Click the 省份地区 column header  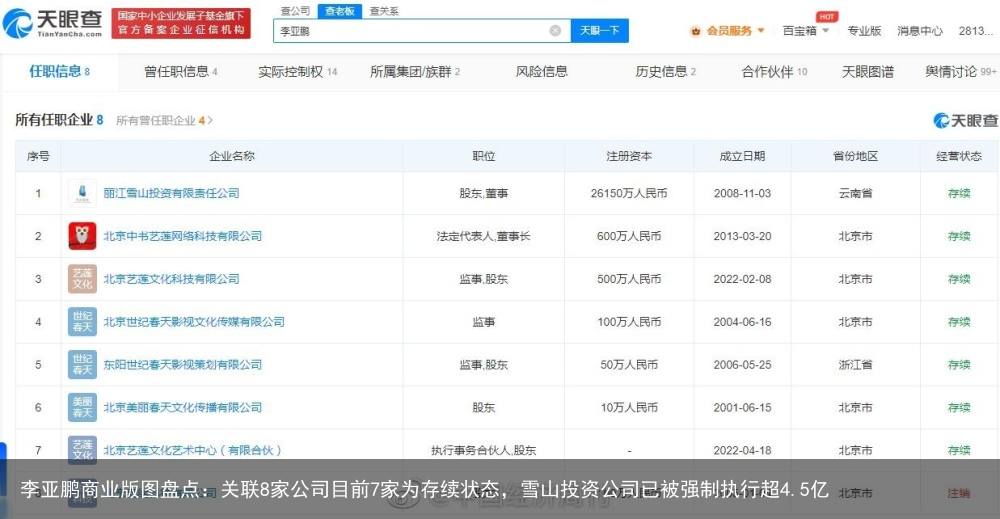click(855, 156)
